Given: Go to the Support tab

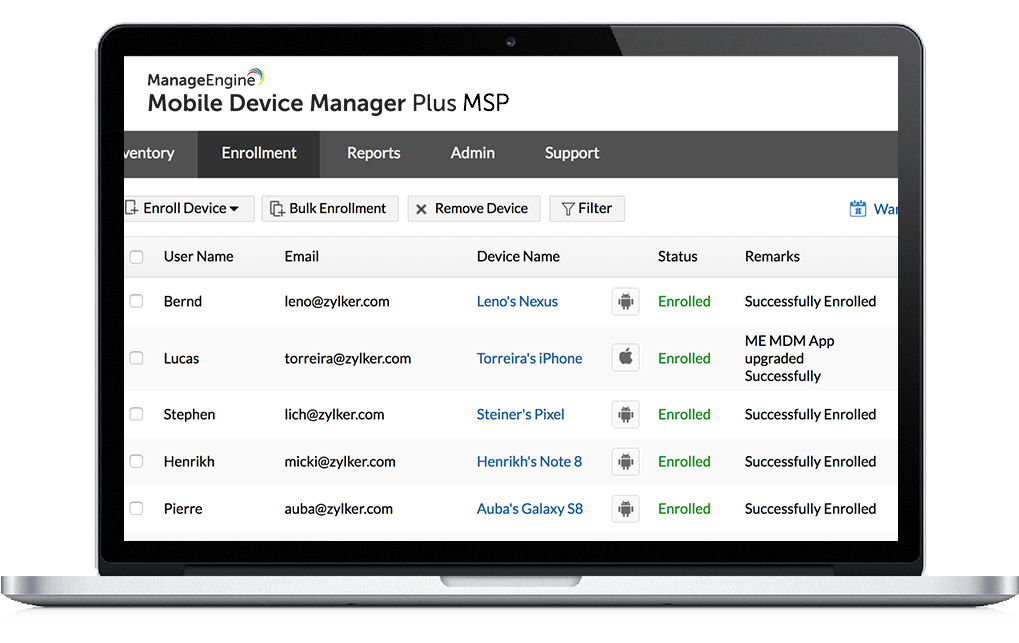Looking at the screenshot, I should (x=571, y=153).
